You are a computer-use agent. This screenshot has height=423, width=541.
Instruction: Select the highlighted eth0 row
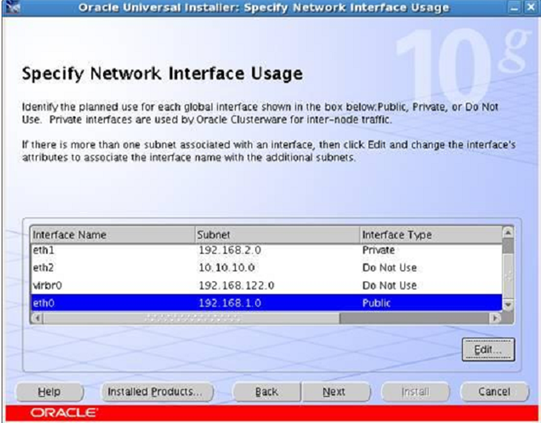tap(266, 303)
